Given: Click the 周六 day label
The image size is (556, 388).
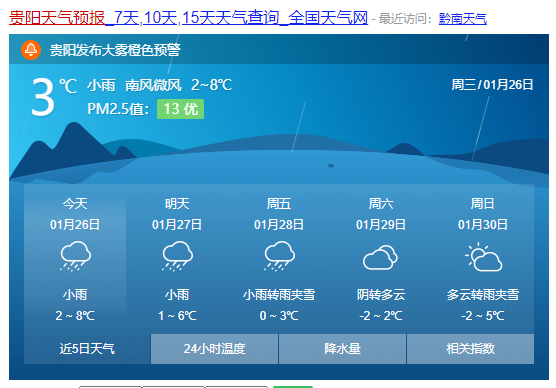Looking at the screenshot, I should click(381, 204).
